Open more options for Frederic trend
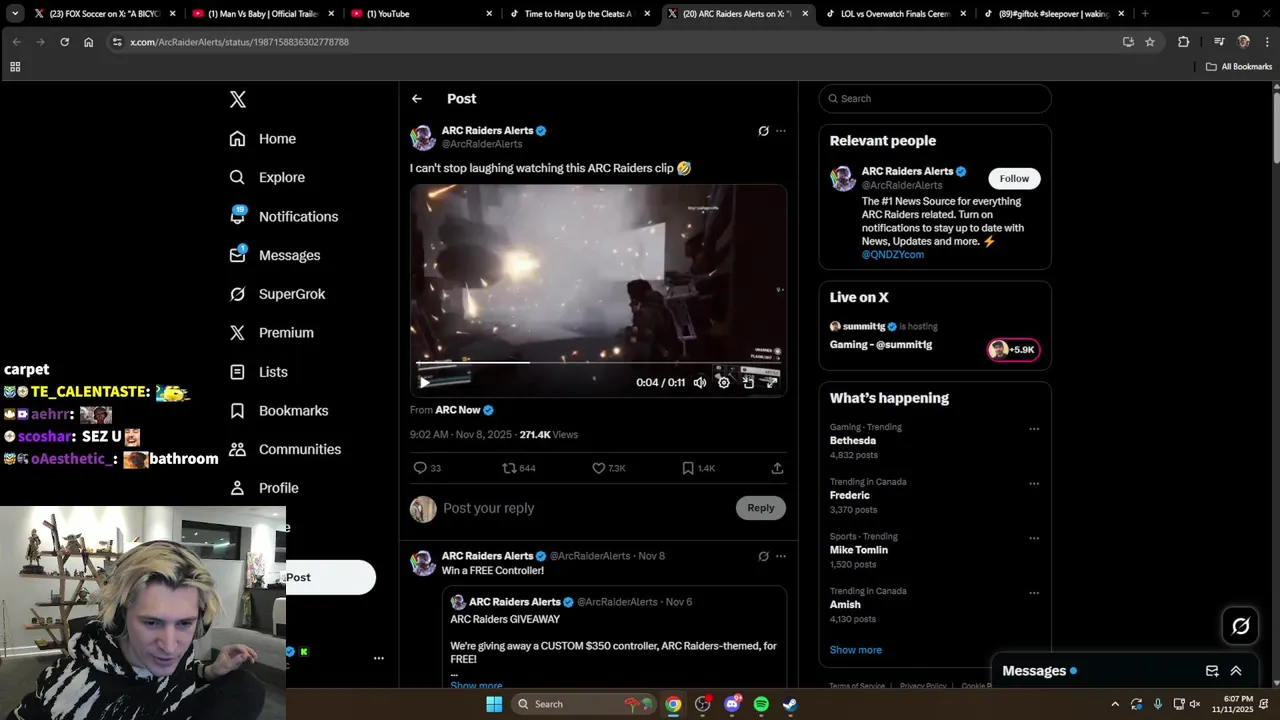The height and width of the screenshot is (720, 1280). coord(1034,484)
